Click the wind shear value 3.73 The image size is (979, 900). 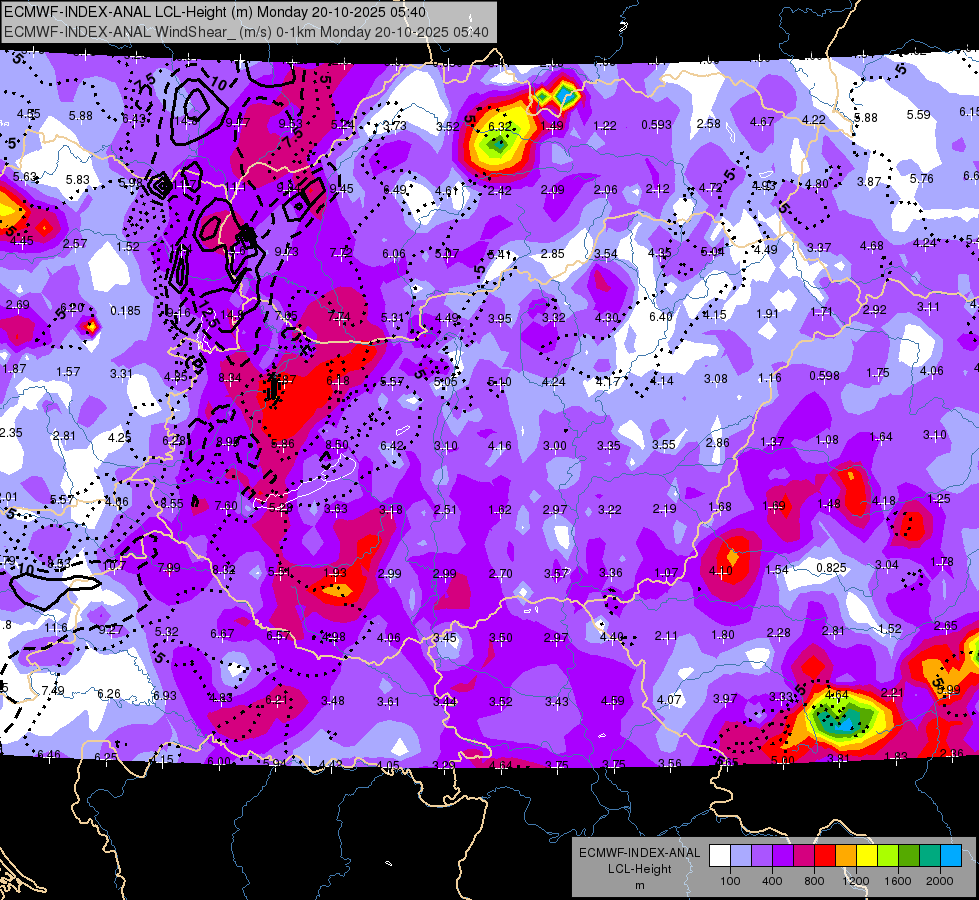(395, 126)
